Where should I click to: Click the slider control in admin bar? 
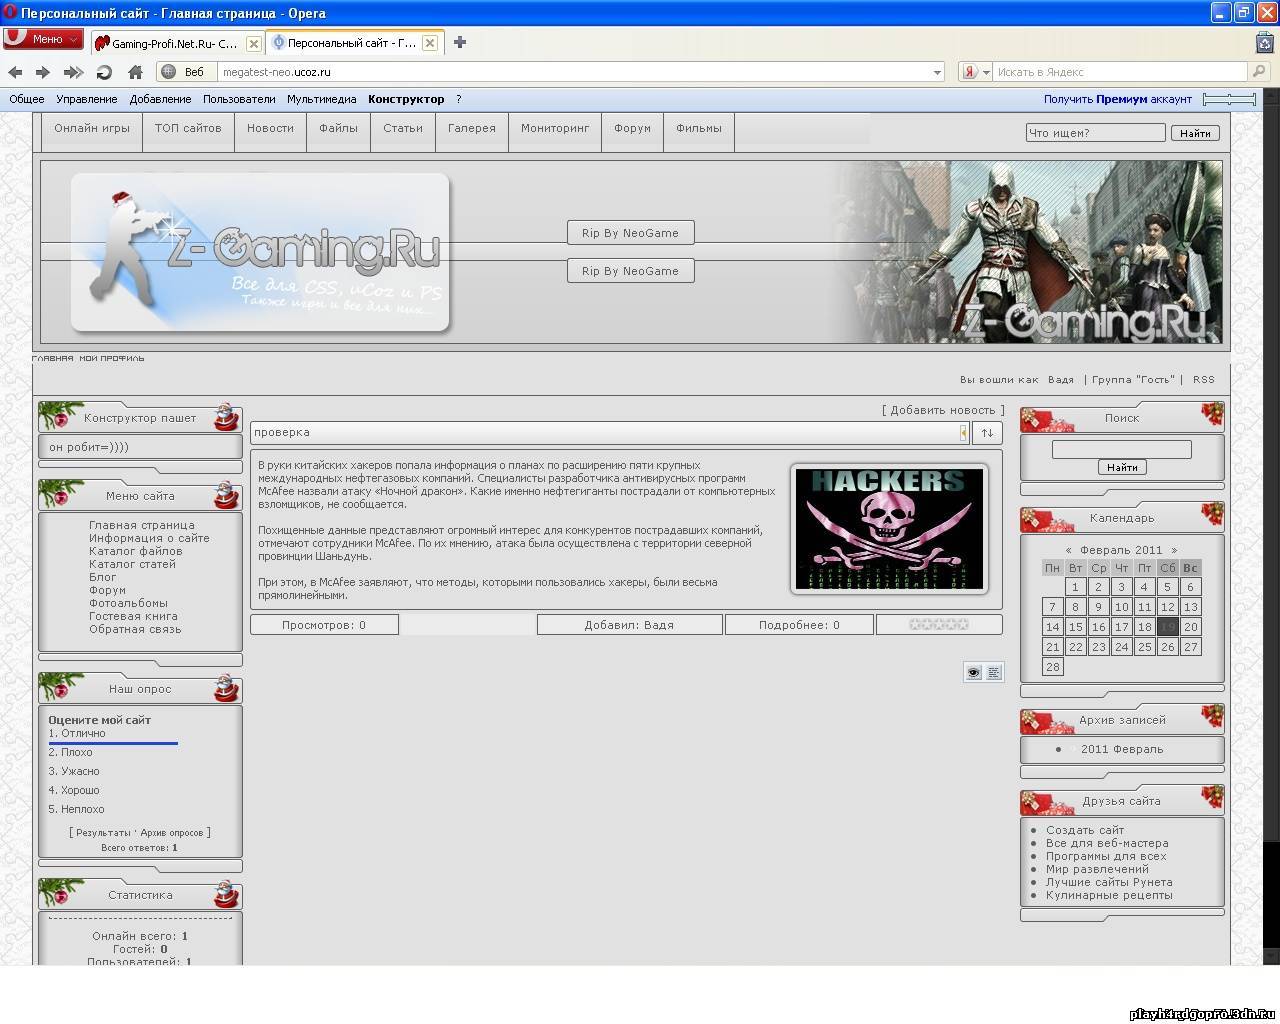tap(1229, 99)
